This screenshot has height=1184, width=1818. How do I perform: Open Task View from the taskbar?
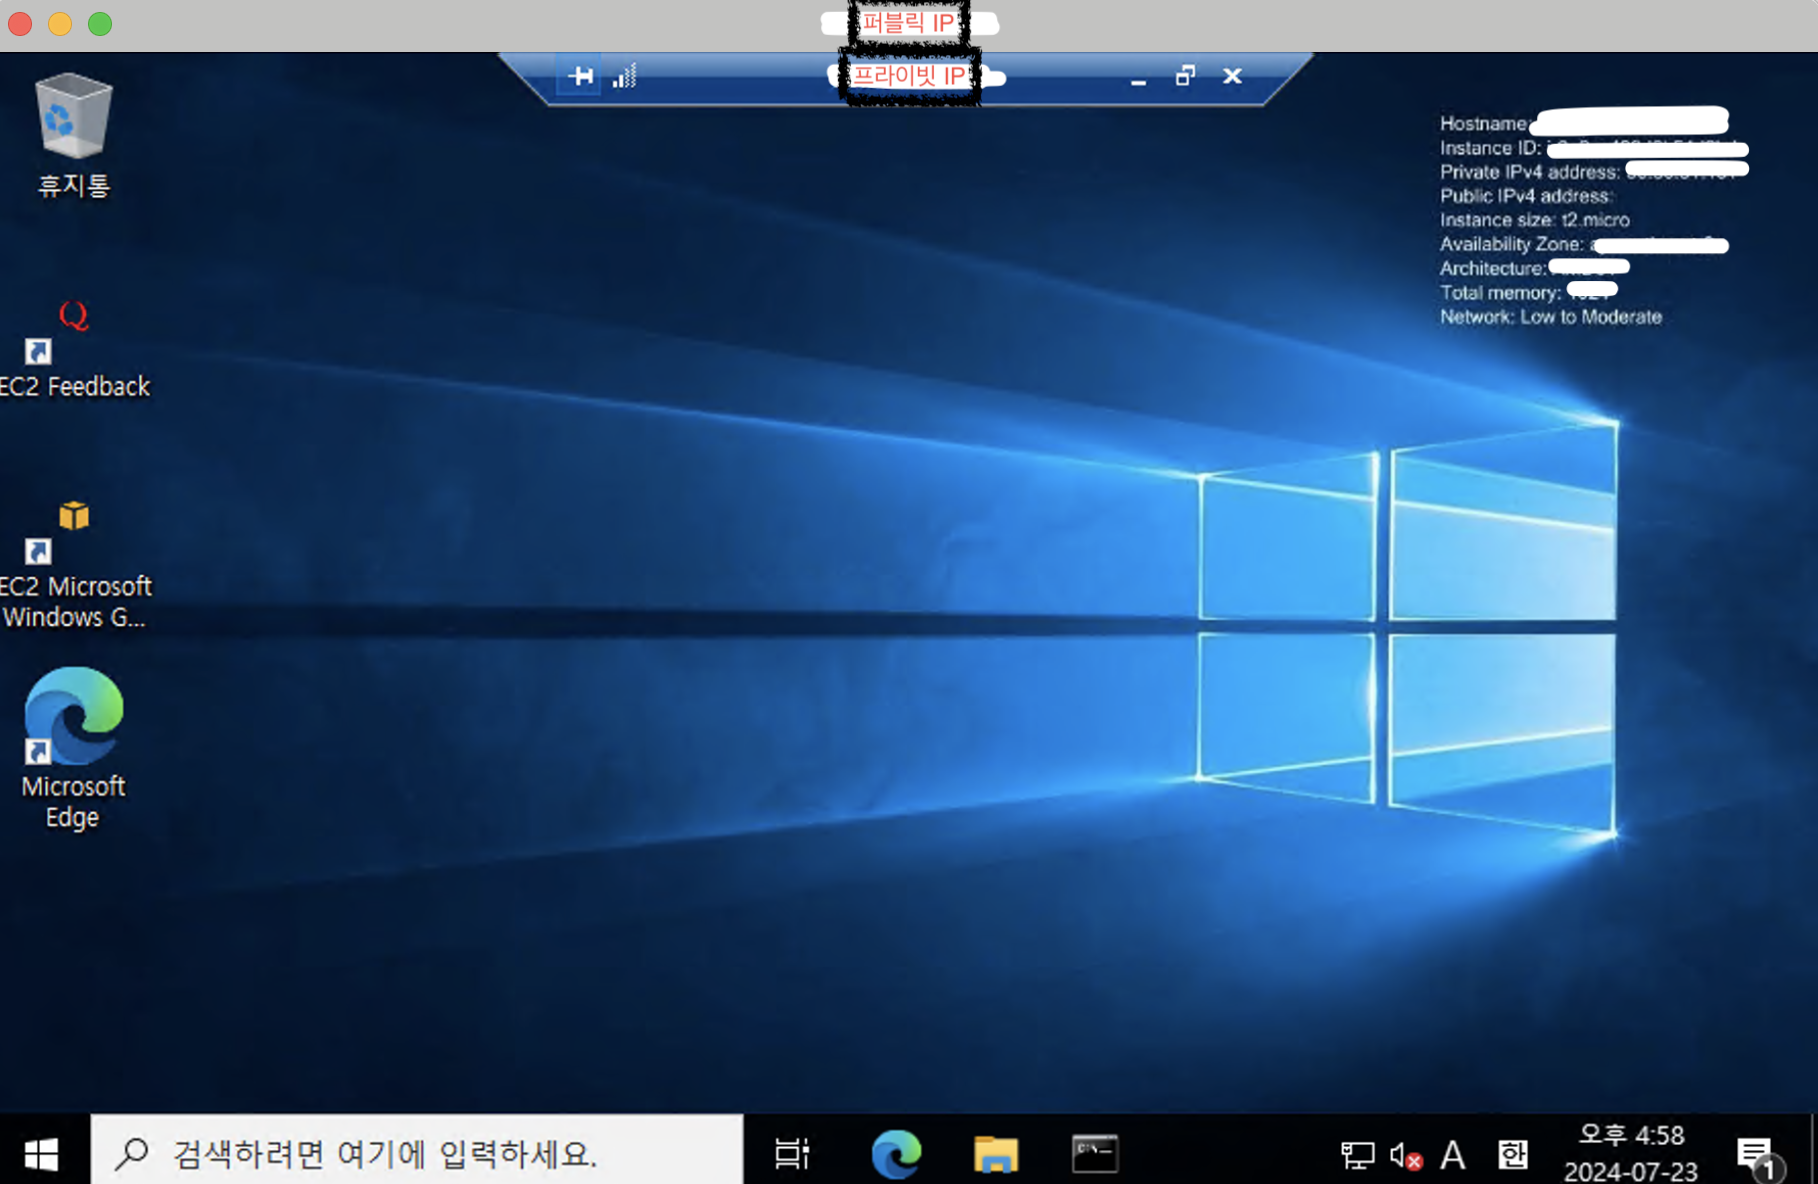(792, 1154)
